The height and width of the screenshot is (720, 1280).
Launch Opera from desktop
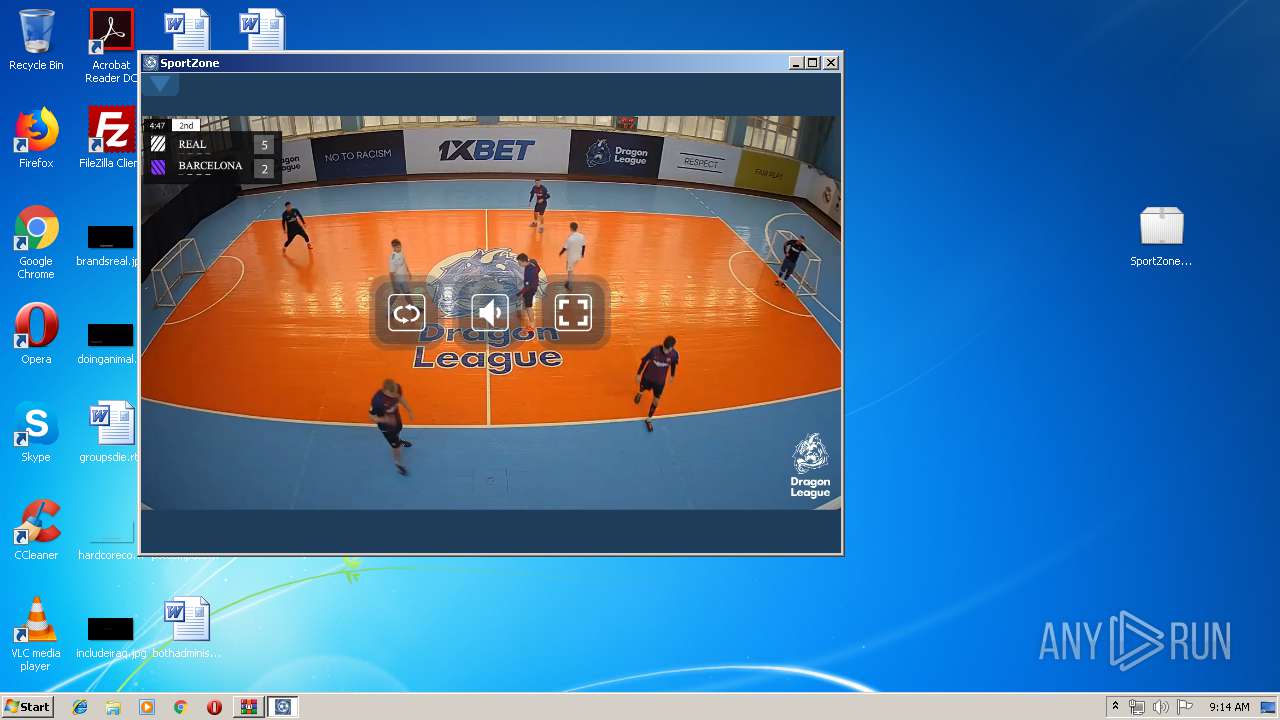coord(36,334)
